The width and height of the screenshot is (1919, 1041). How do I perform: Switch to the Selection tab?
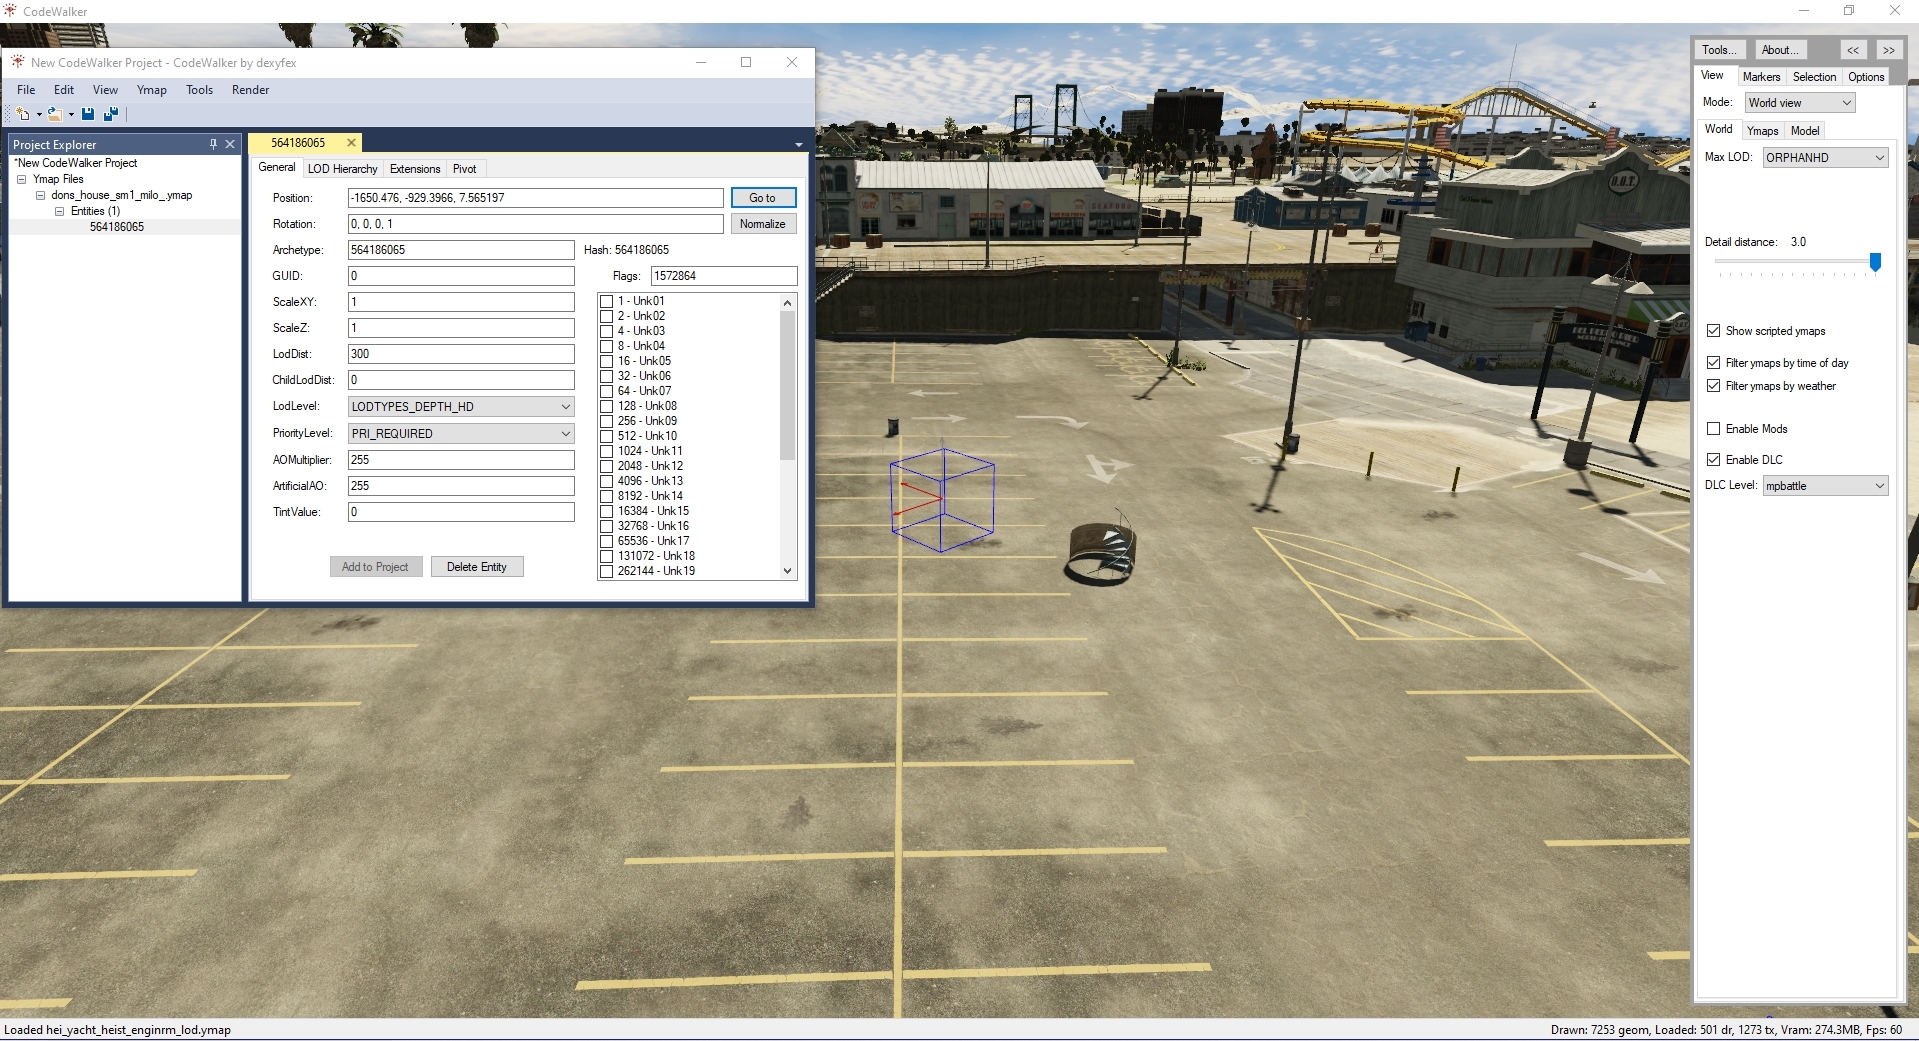(x=1814, y=77)
